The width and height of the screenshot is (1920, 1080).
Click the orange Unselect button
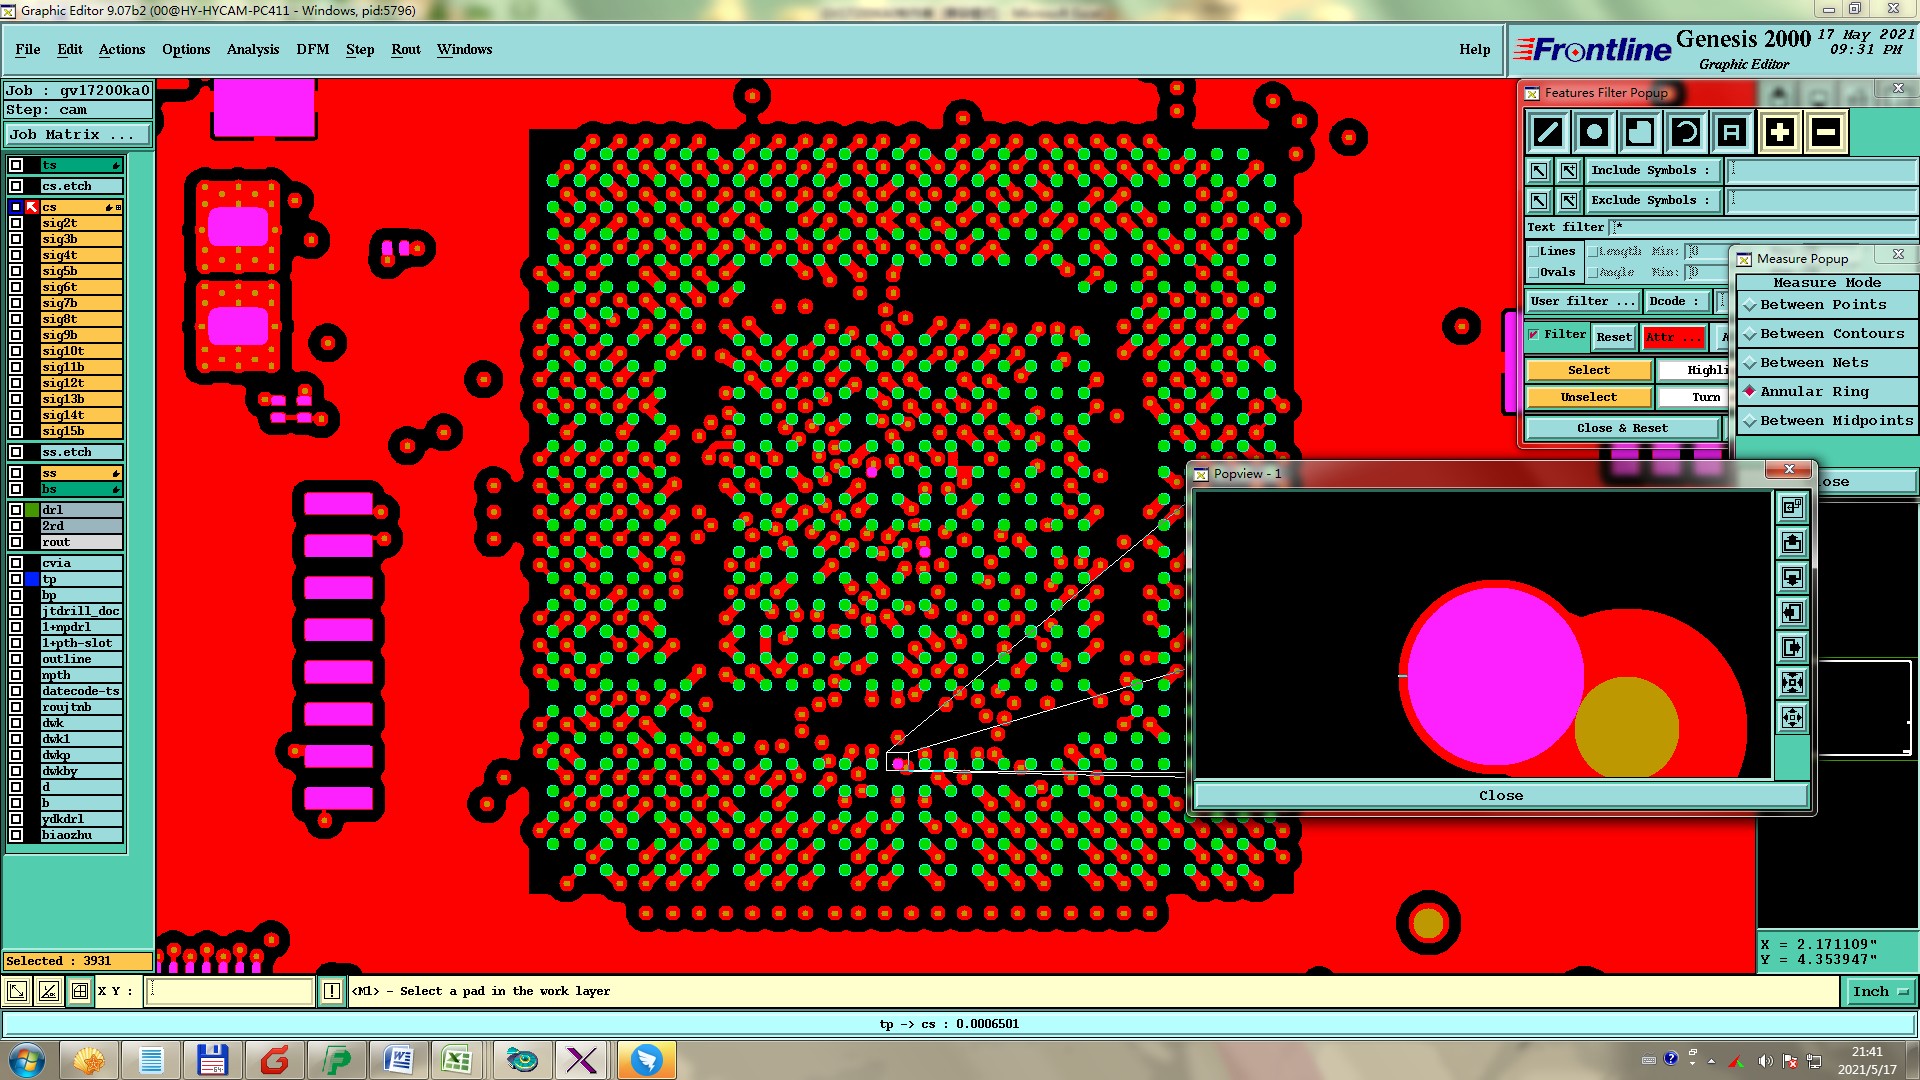1588,397
